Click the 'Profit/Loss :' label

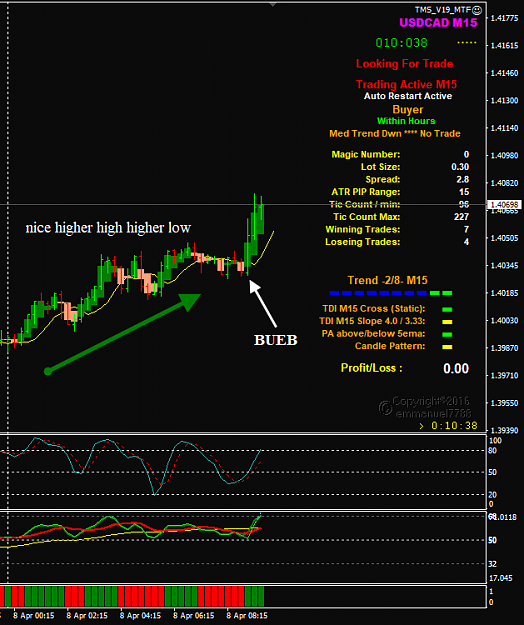pyautogui.click(x=371, y=368)
